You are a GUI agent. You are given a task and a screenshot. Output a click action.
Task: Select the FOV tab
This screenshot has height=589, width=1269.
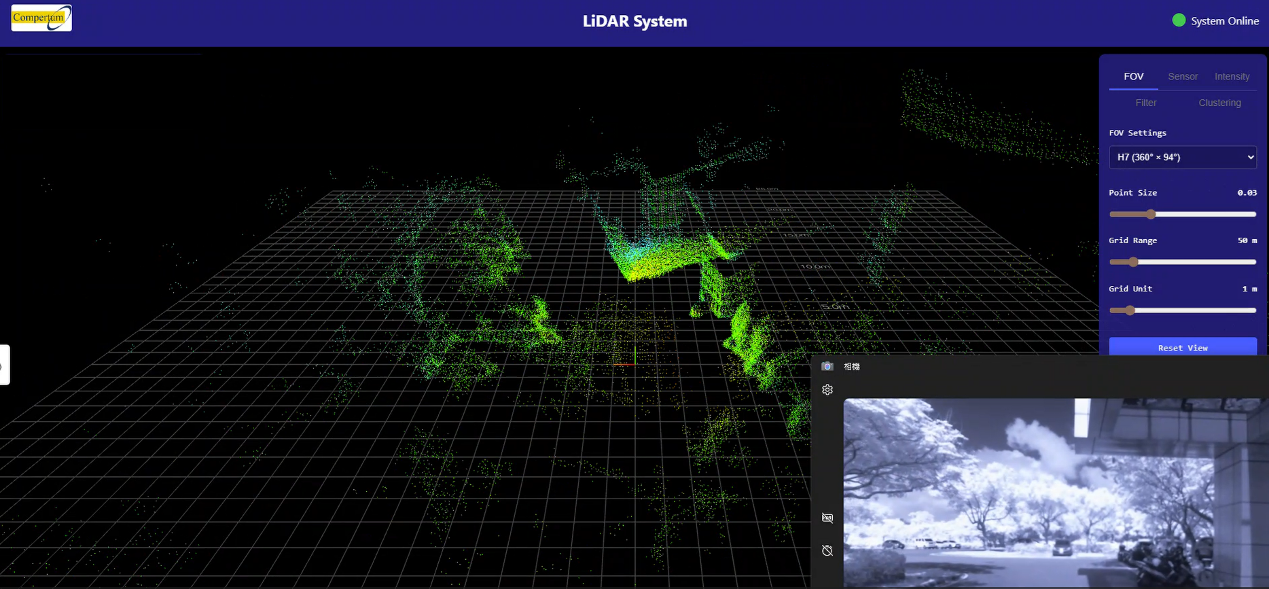[x=1133, y=77]
